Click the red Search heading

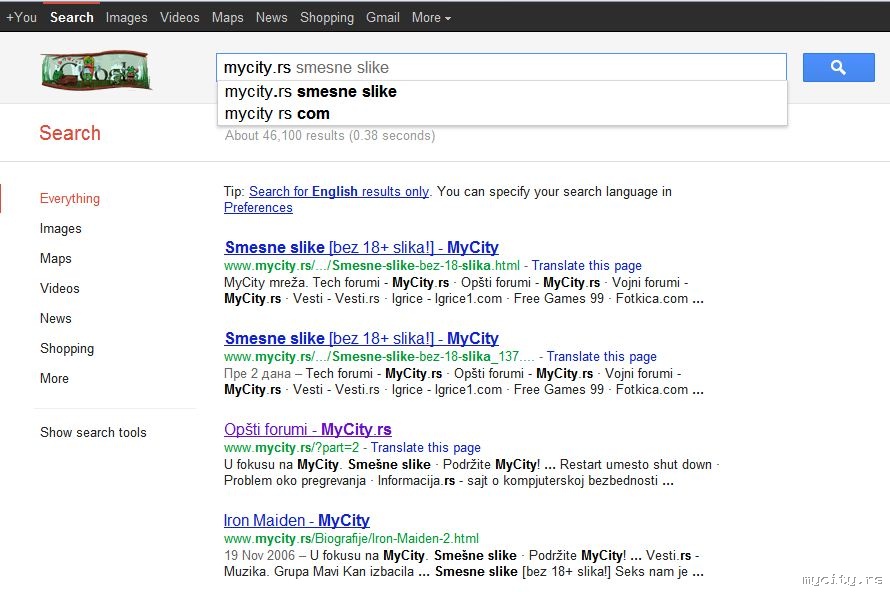point(70,133)
